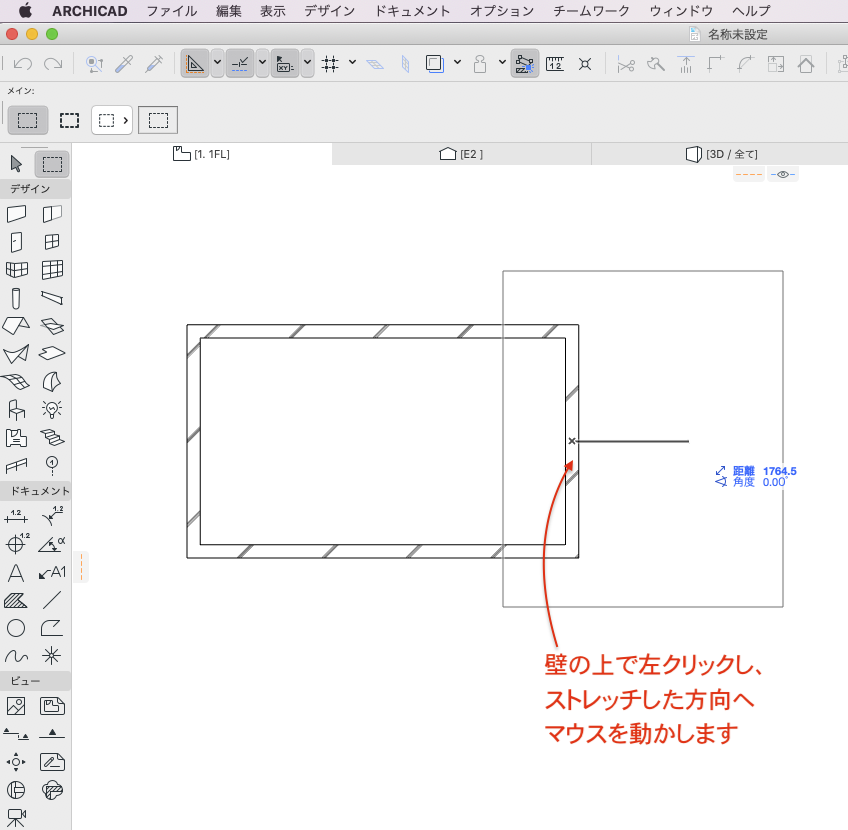The image size is (848, 830).
Task: Open Snap Guides dropdown arrow
Action: point(262,63)
